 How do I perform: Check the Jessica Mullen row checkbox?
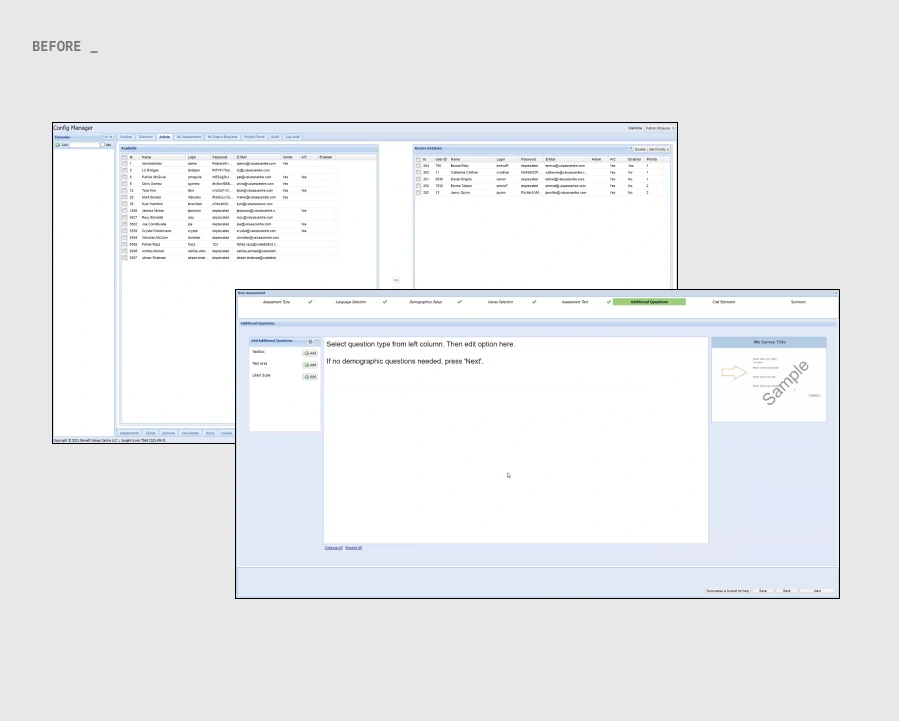[124, 211]
